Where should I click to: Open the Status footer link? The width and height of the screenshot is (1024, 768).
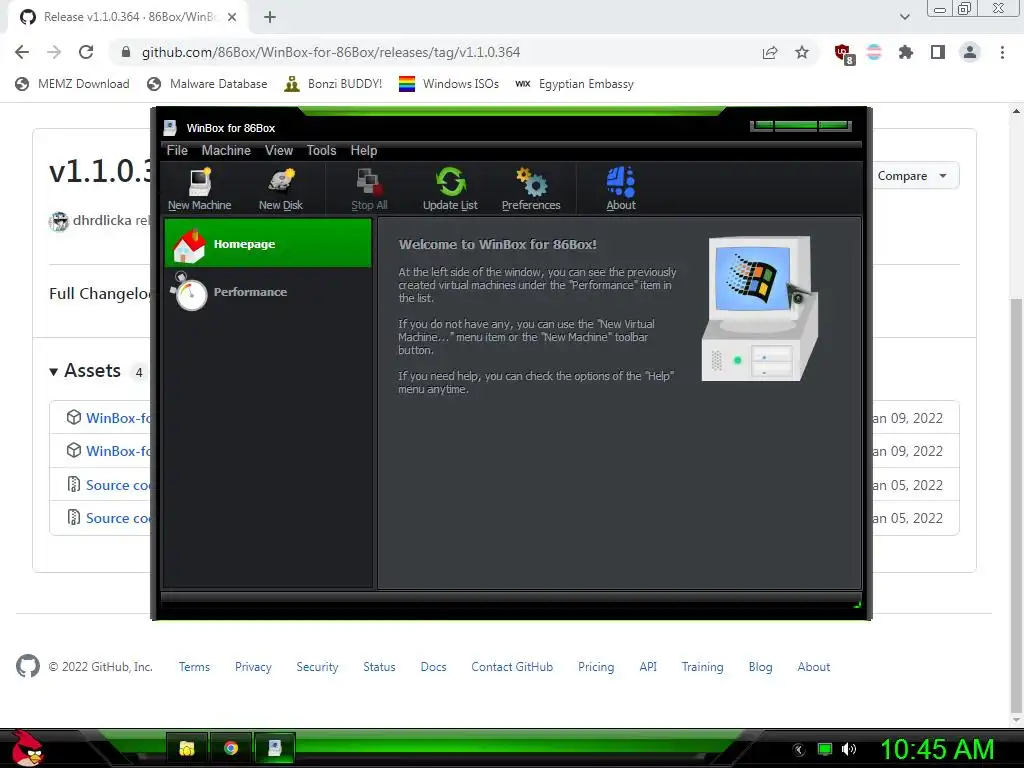coord(379,667)
